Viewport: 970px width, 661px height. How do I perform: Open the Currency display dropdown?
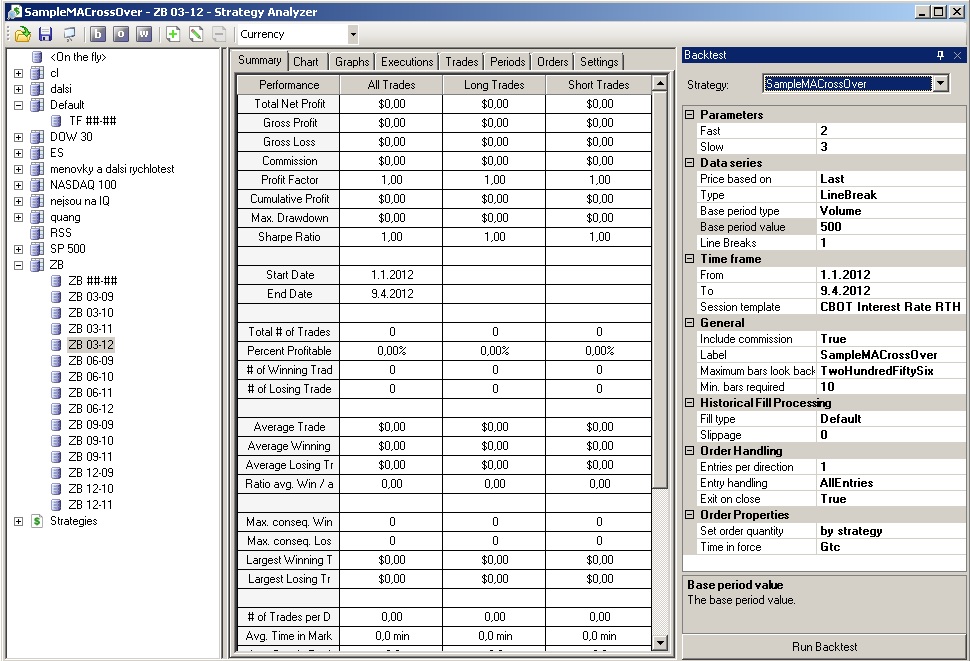pos(353,35)
